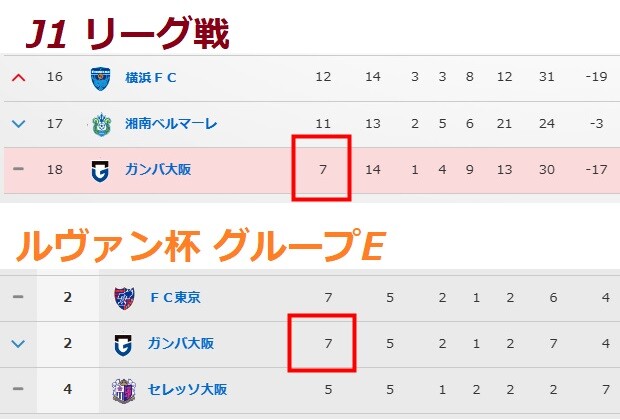Viewport: 620px width, 420px height.
Task: Click red up arrow beside rank 16
Action: [19, 78]
